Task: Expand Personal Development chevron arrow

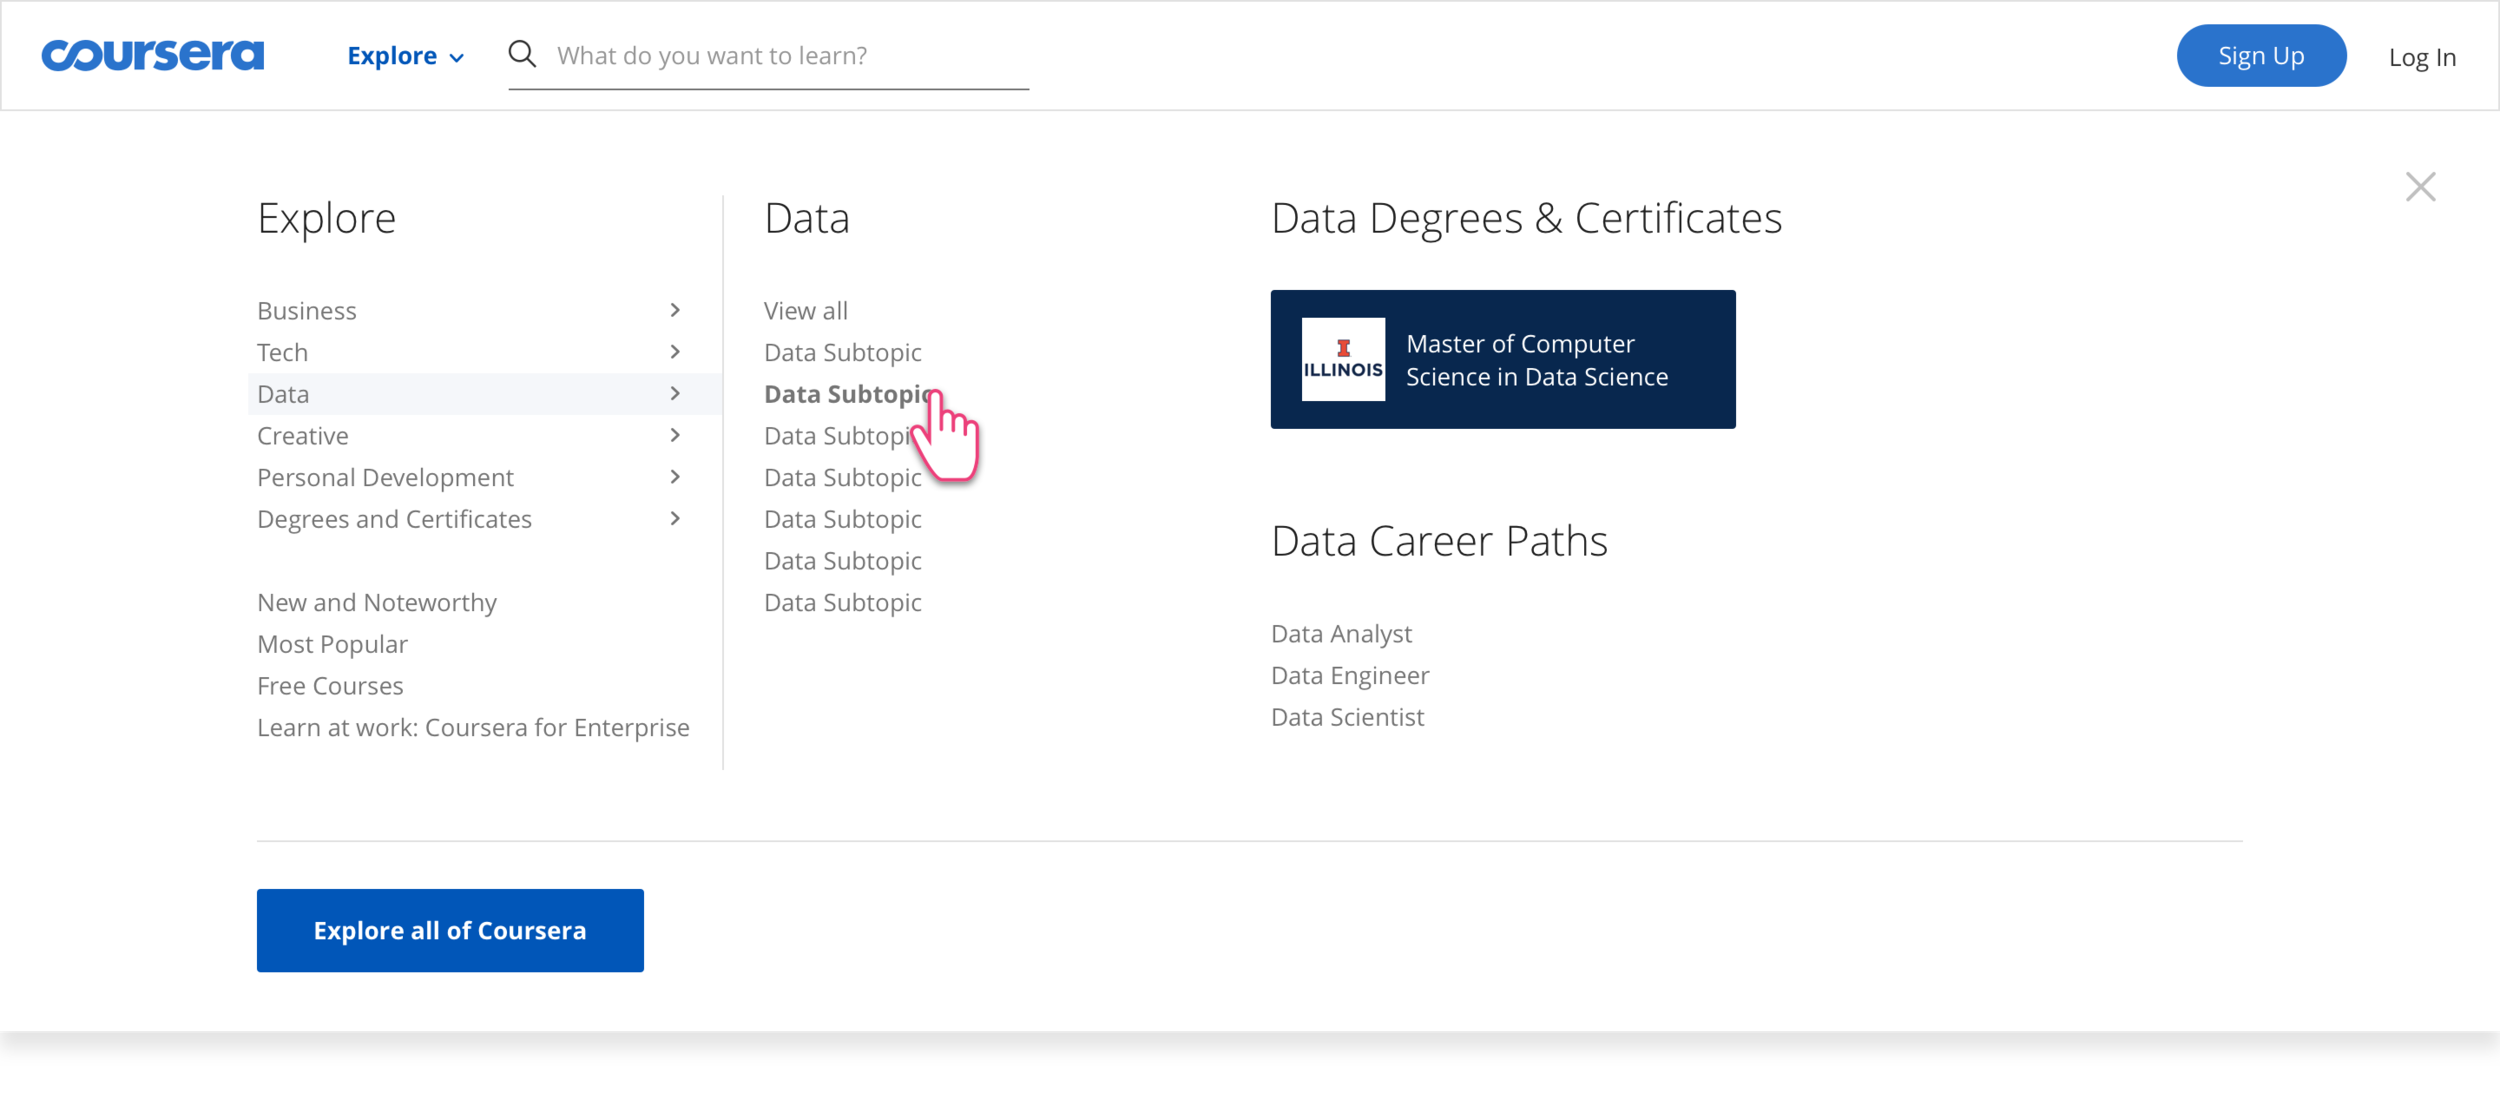Action: pyautogui.click(x=675, y=477)
